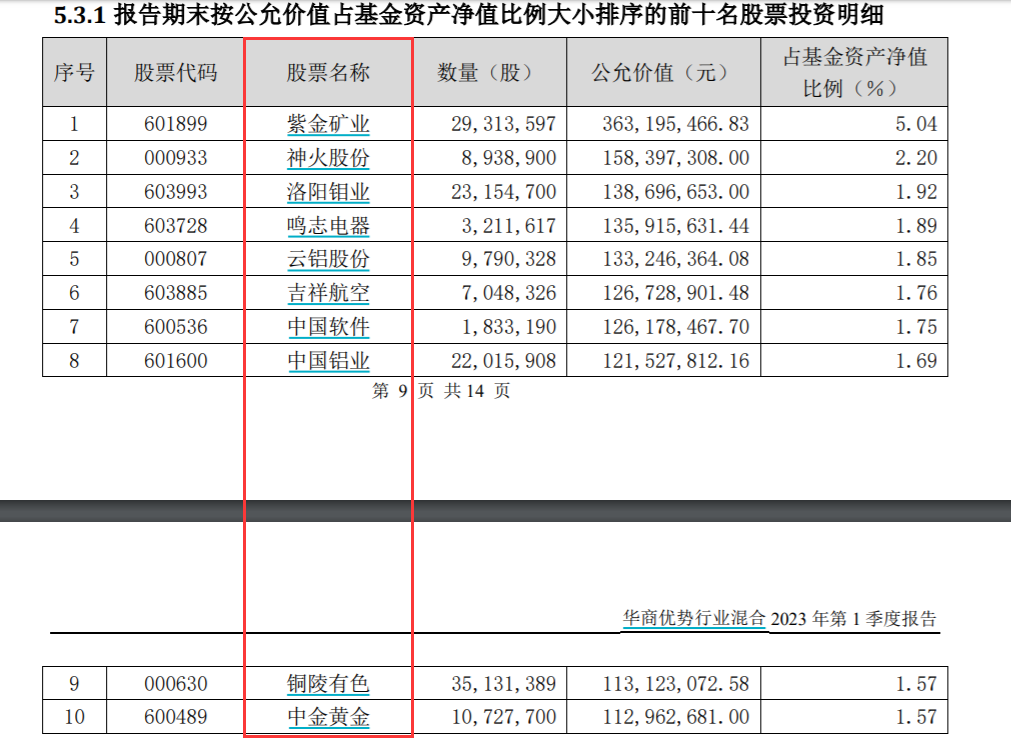Select the quantity 22,015,908
1011x746 pixels.
point(504,360)
